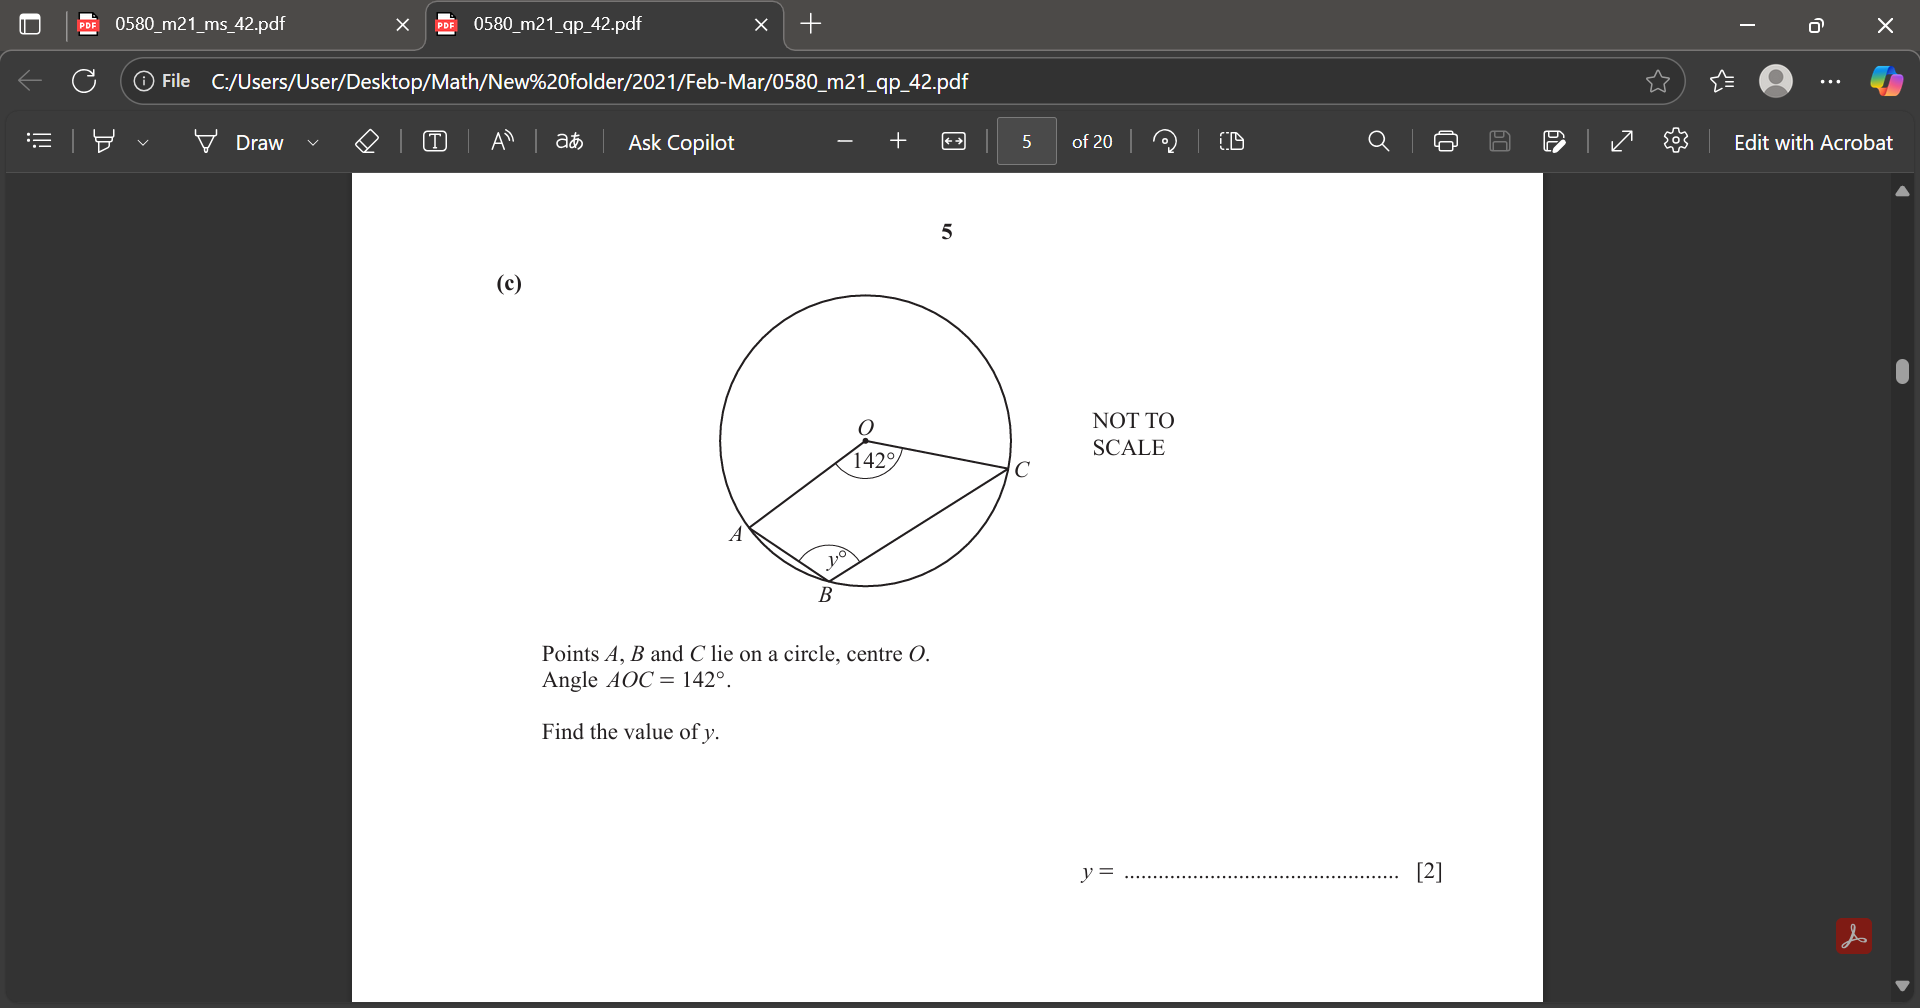
Task: Select the Highlight tool
Action: (x=104, y=141)
